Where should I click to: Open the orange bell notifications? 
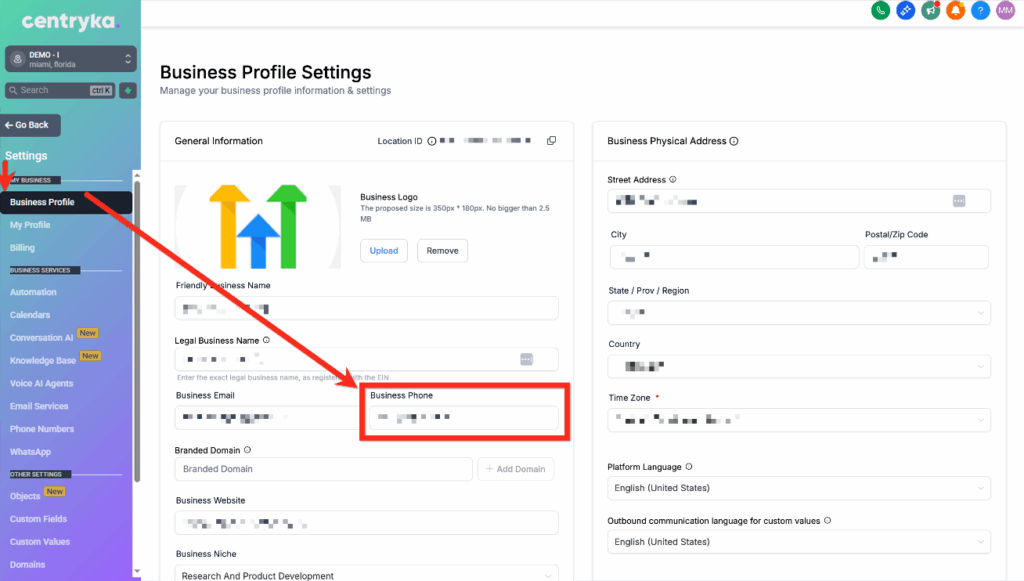tap(956, 11)
